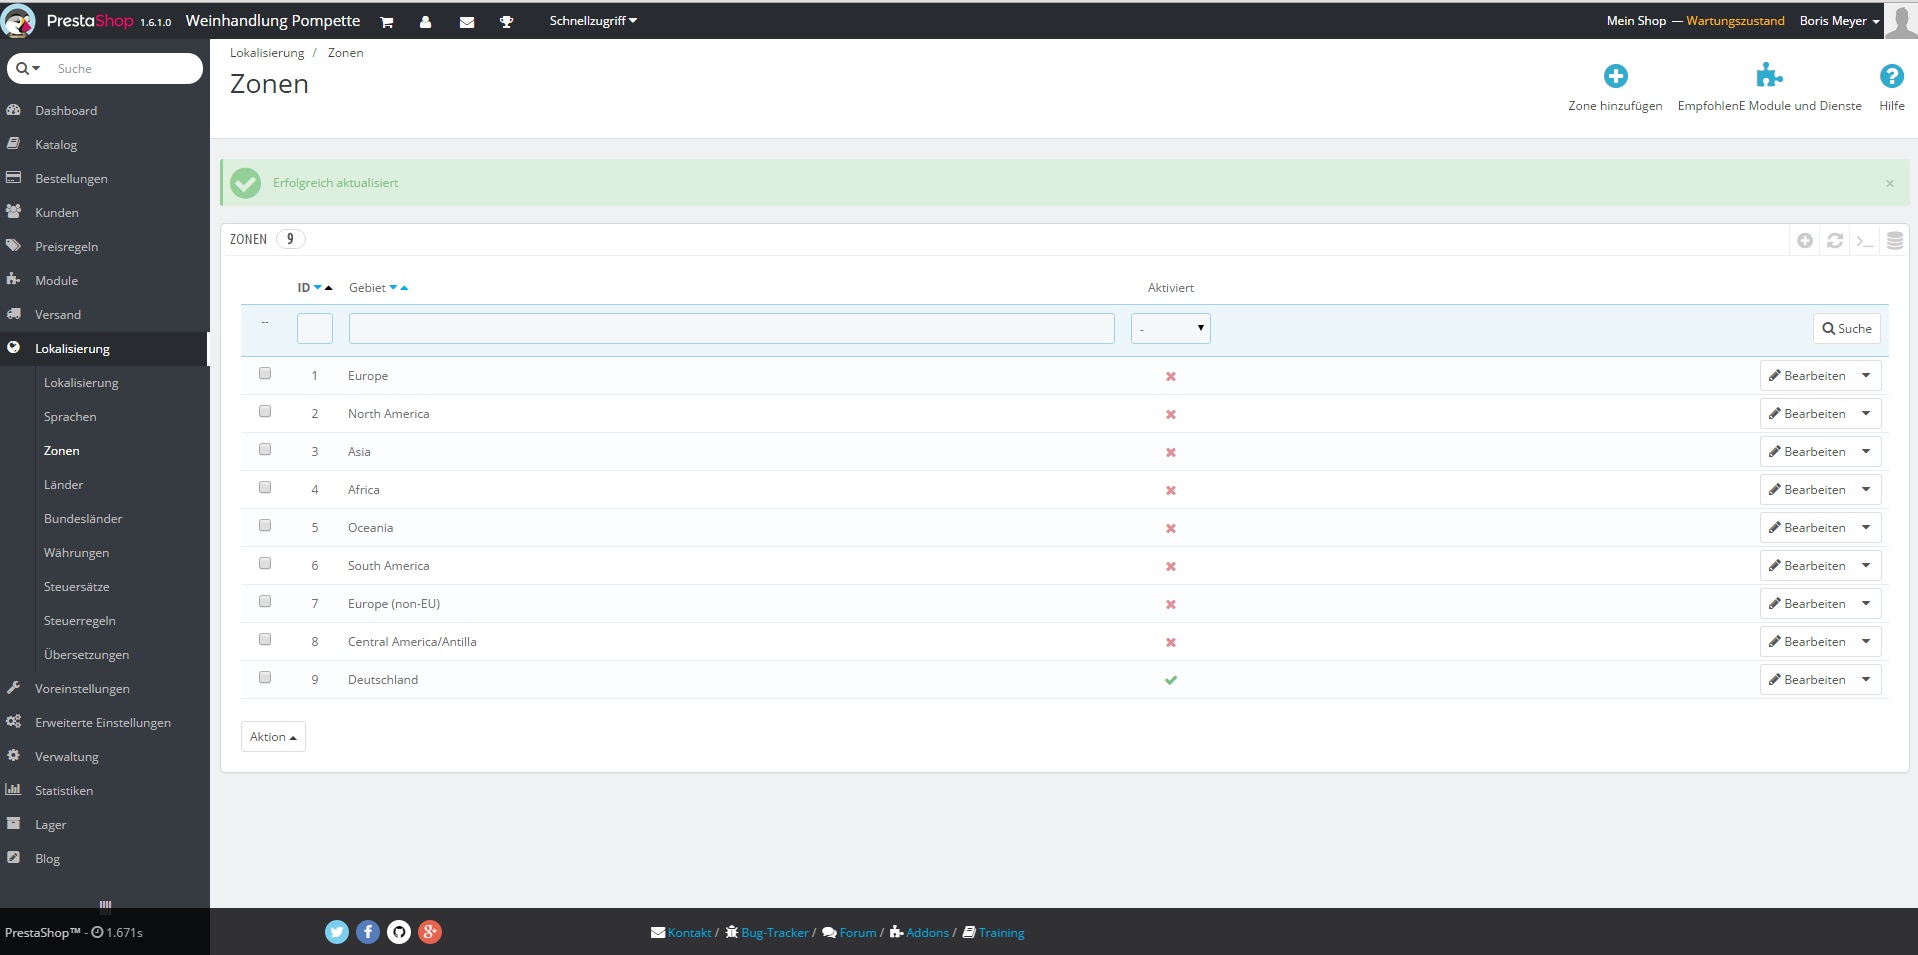Open Mein Shop link

pos(1636,21)
